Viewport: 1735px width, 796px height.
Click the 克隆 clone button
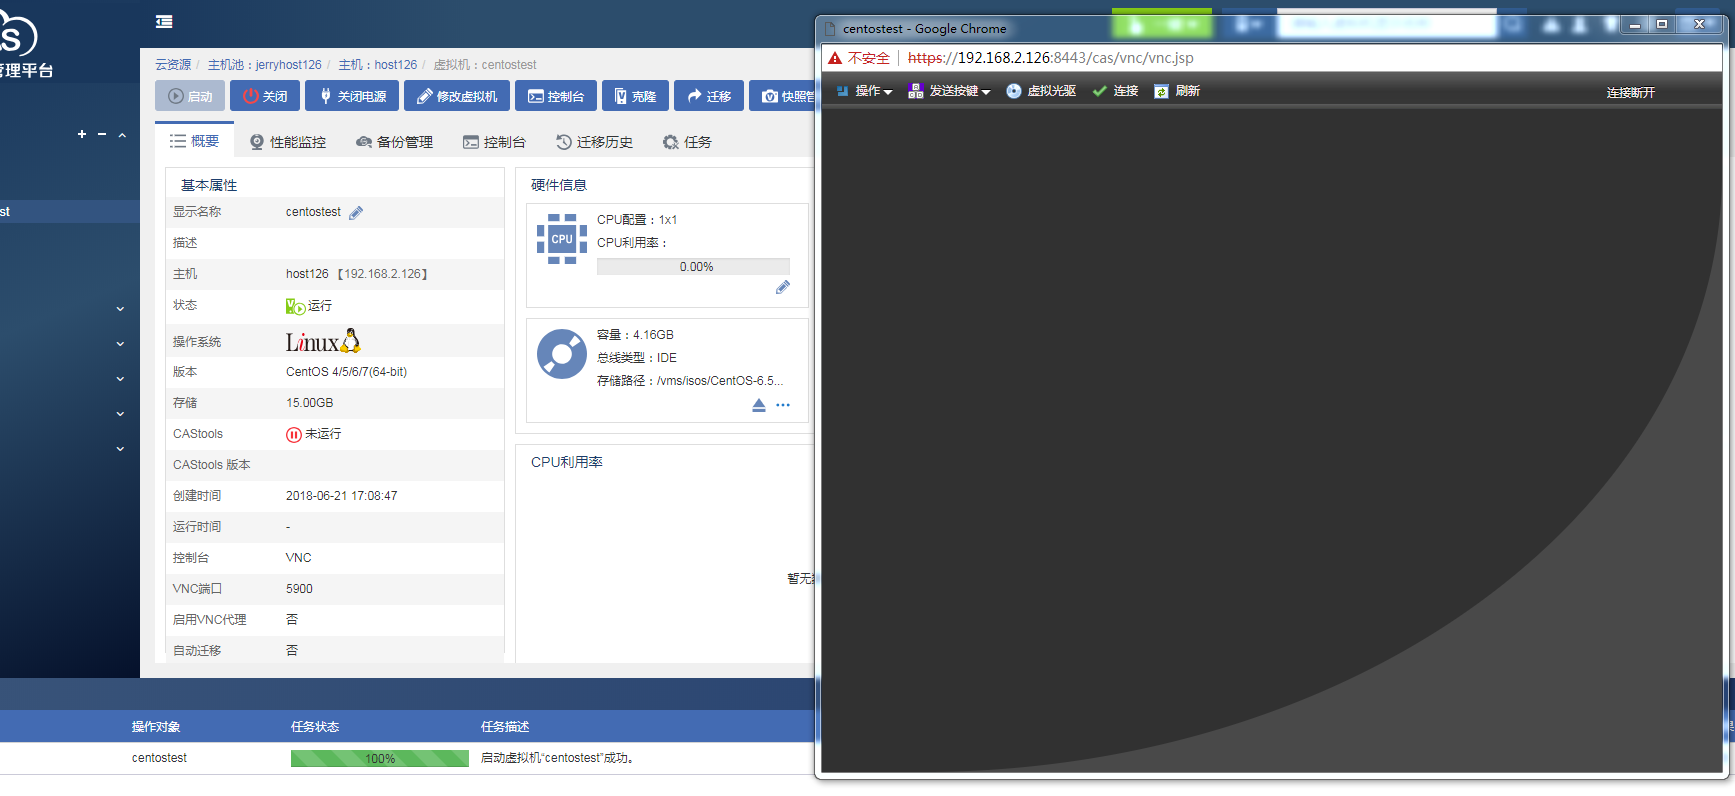(x=635, y=96)
